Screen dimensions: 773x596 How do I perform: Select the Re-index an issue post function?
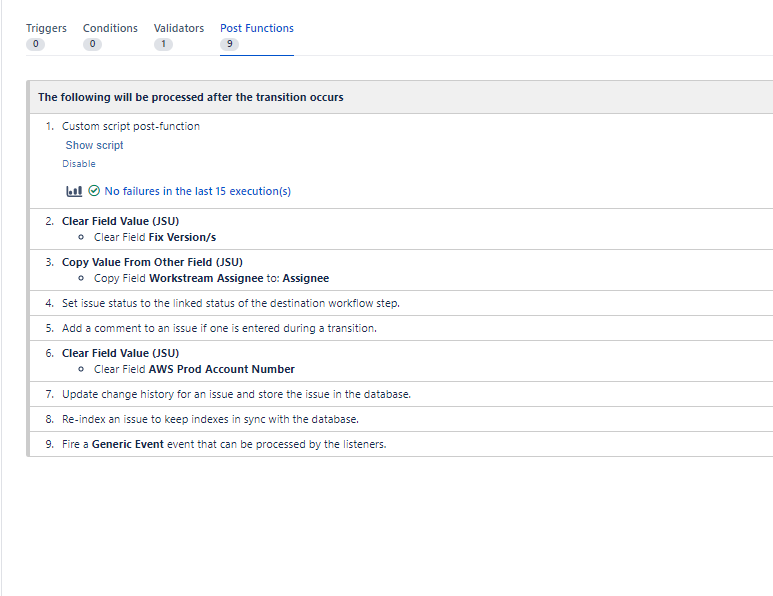click(x=210, y=419)
